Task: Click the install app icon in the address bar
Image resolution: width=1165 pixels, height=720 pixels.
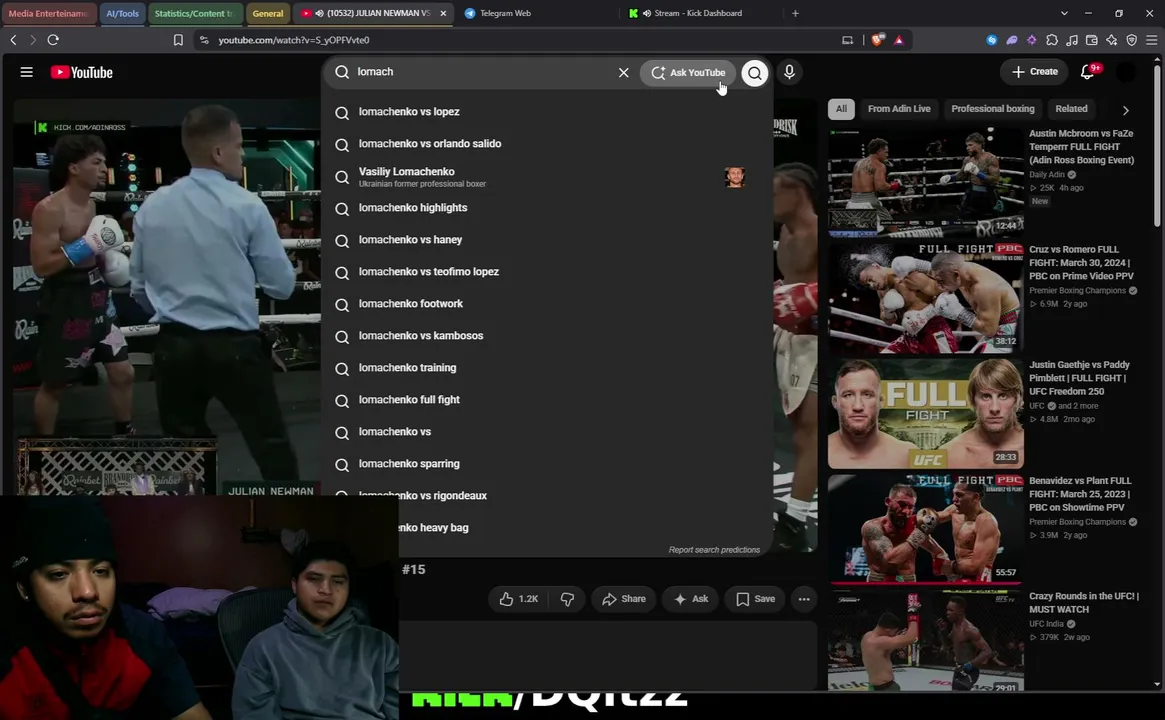Action: click(848, 40)
